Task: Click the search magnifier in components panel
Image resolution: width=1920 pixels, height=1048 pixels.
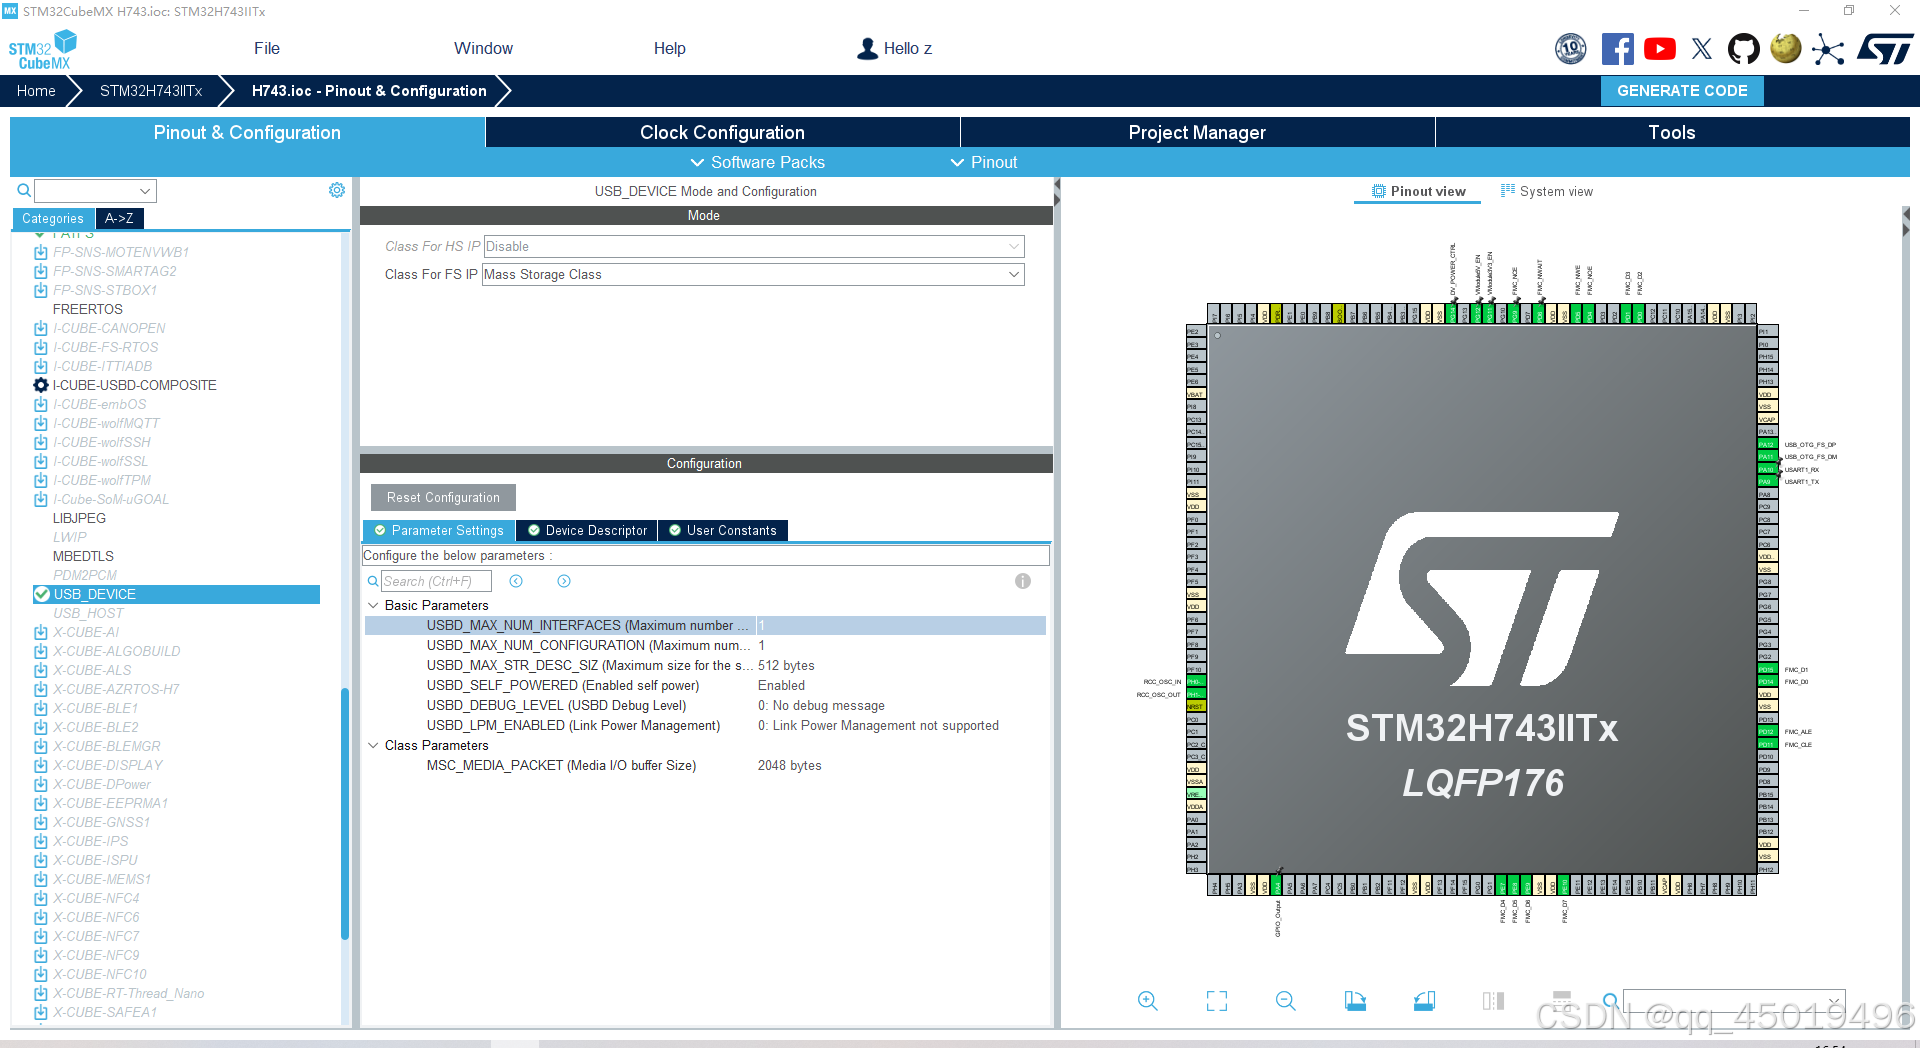Action: [x=23, y=190]
